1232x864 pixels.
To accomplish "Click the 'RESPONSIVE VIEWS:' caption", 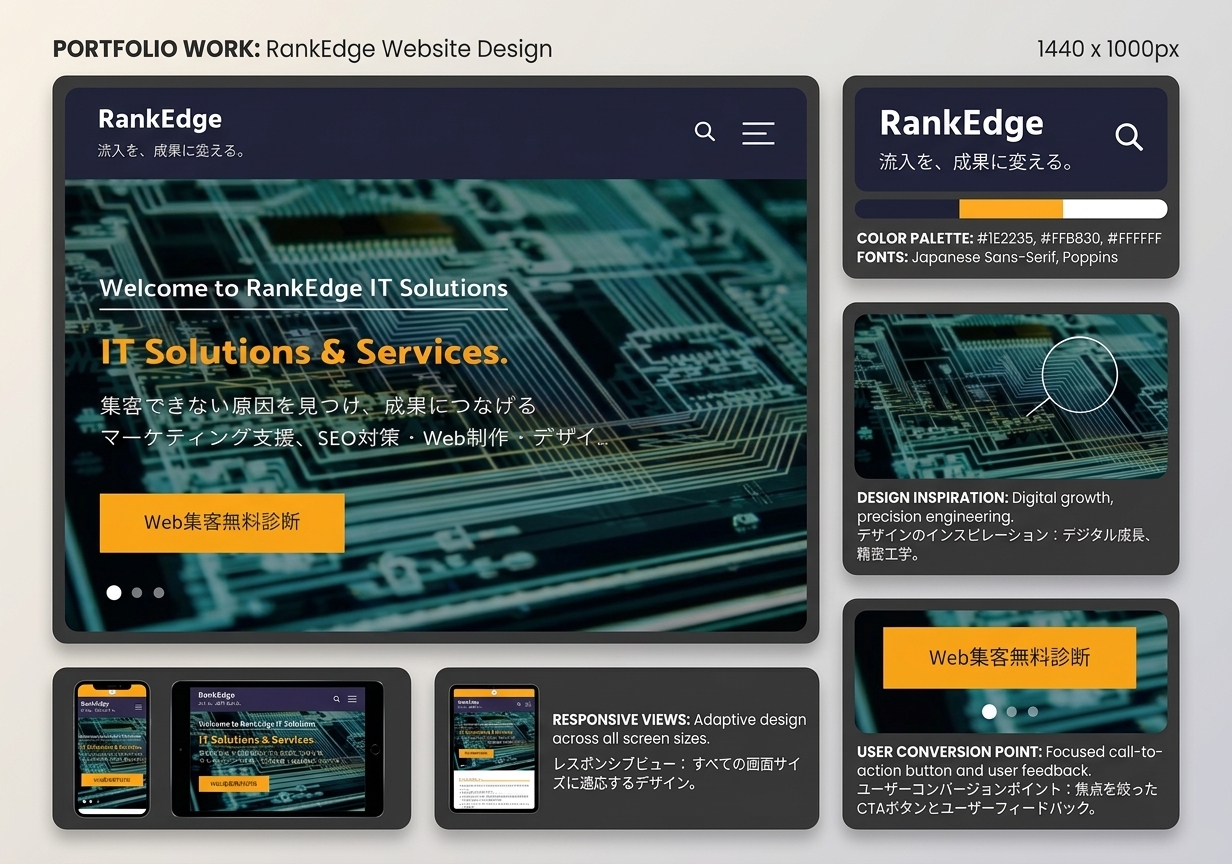I will click(x=621, y=719).
